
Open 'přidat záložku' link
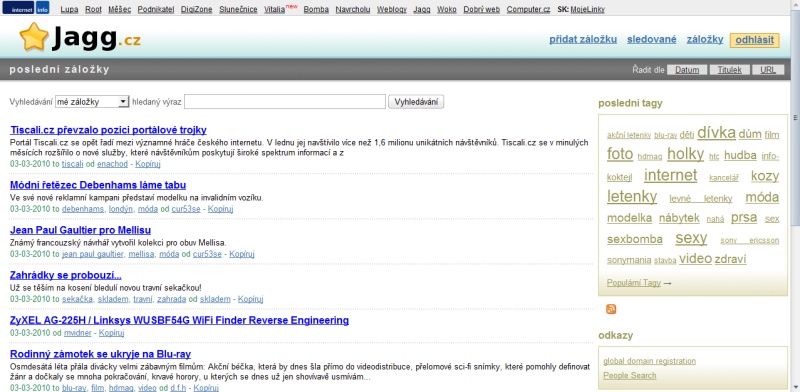coord(583,39)
